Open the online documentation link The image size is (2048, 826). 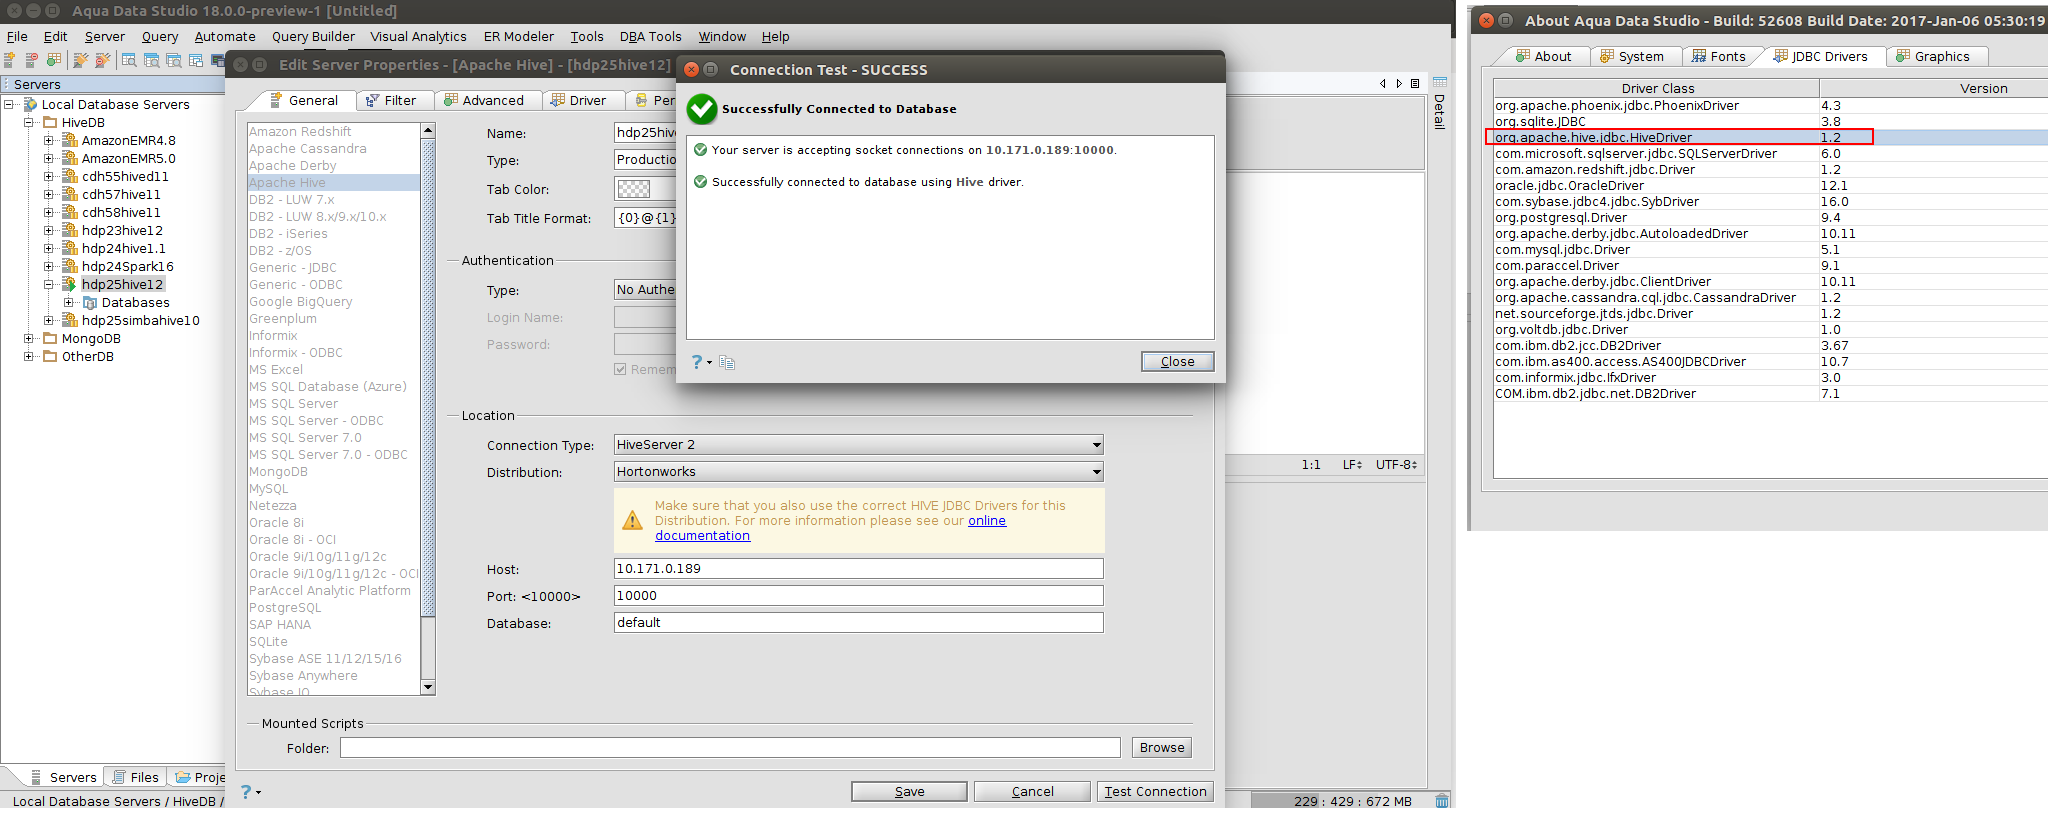831,528
